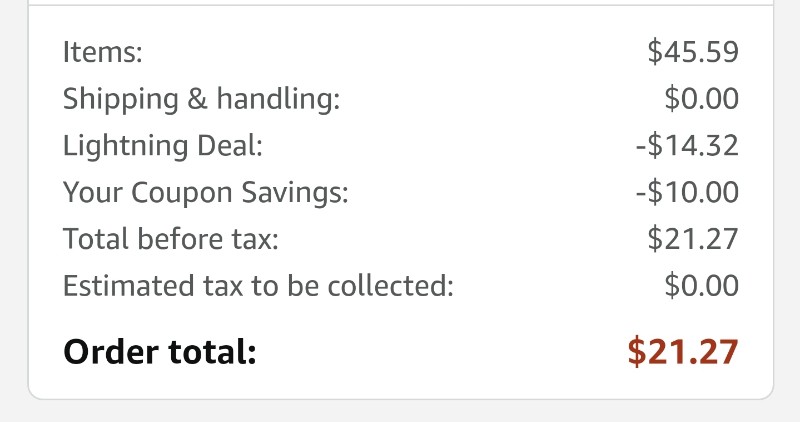Click the $0.00 estimated tax amount
Image resolution: width=800 pixels, height=422 pixels.
(702, 286)
